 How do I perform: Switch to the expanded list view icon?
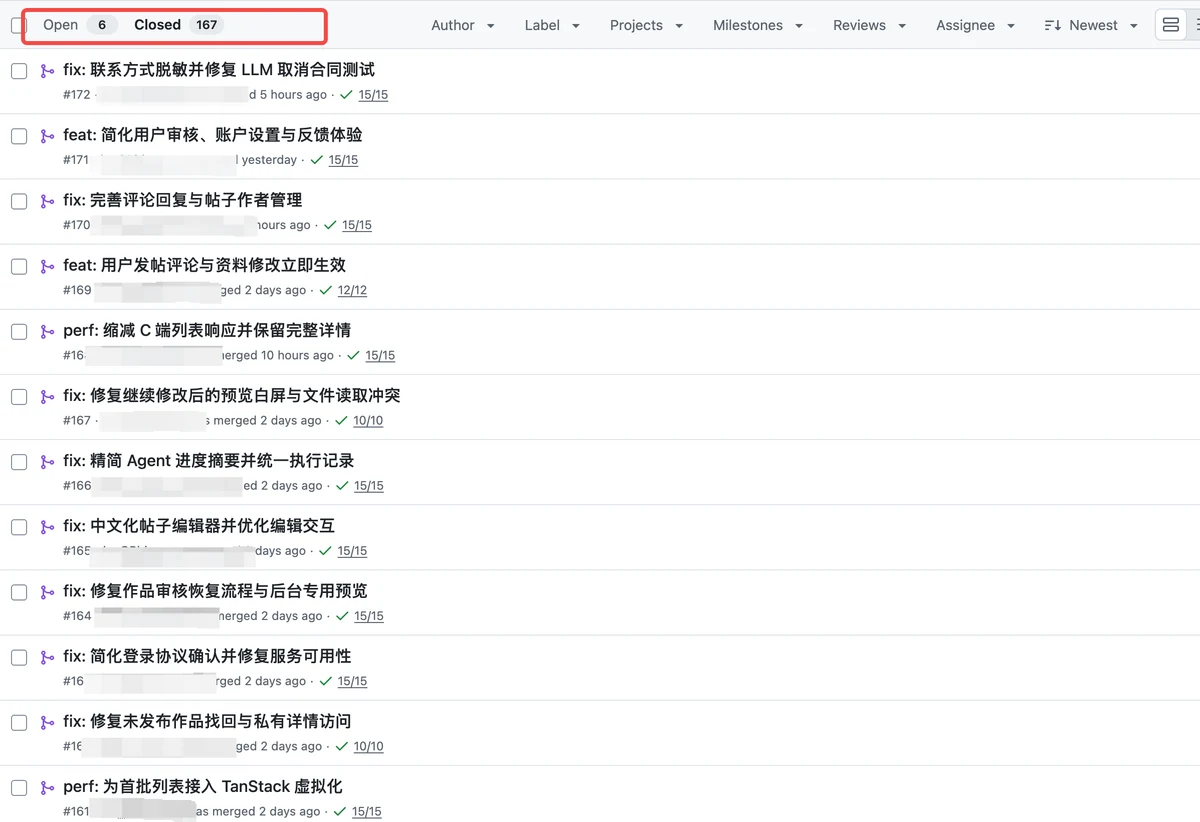click(1171, 25)
